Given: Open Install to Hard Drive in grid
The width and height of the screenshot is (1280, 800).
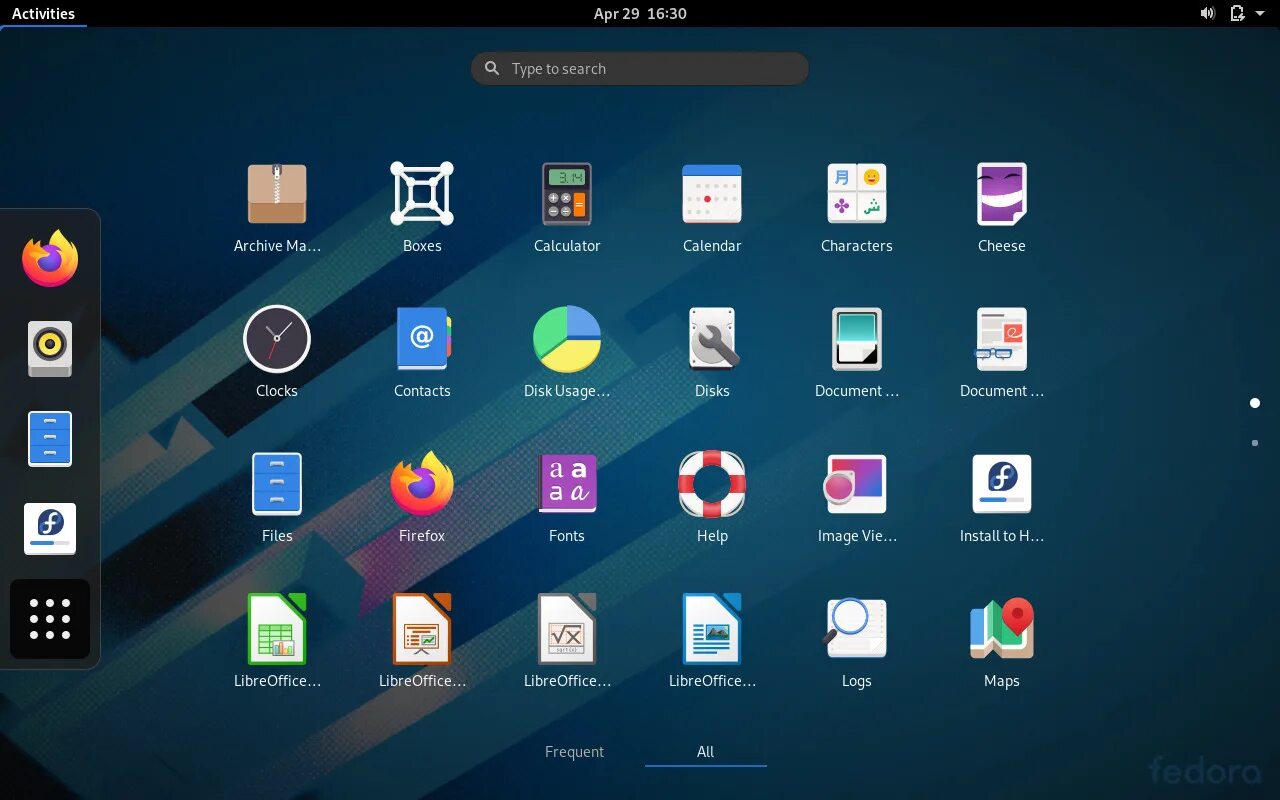Looking at the screenshot, I should click(1002, 484).
